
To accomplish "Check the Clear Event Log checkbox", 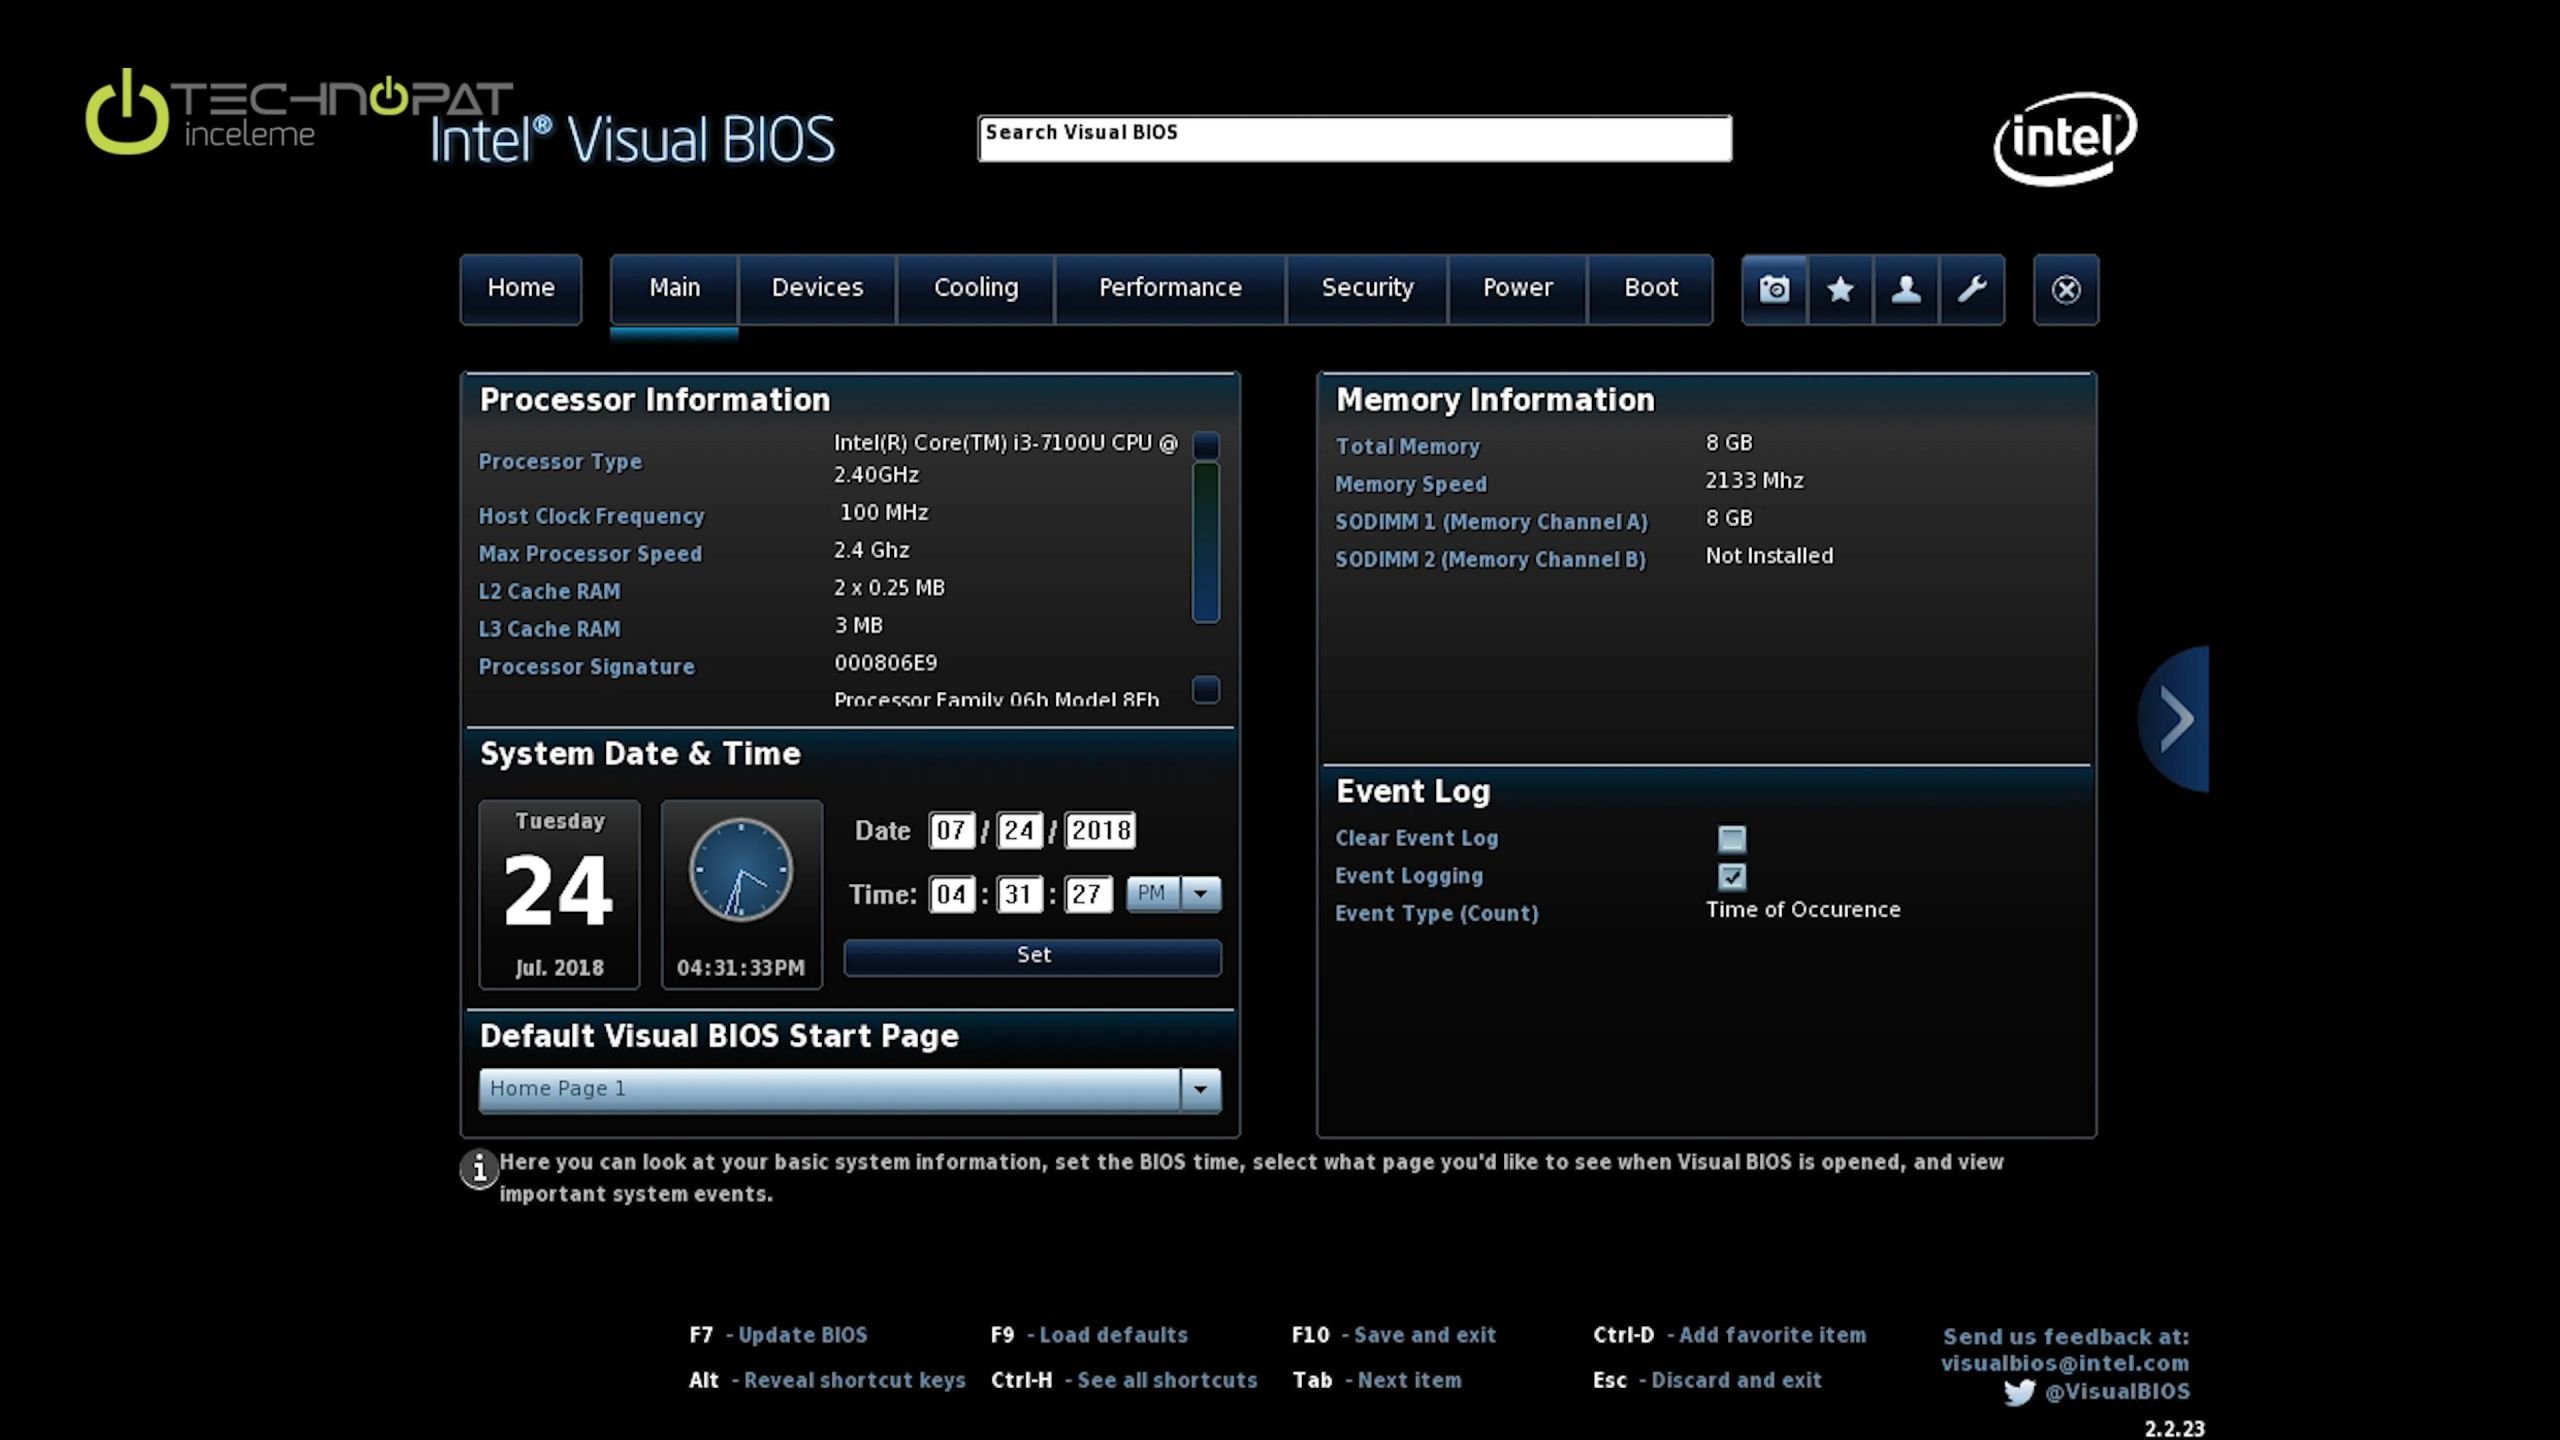I will [x=1732, y=839].
